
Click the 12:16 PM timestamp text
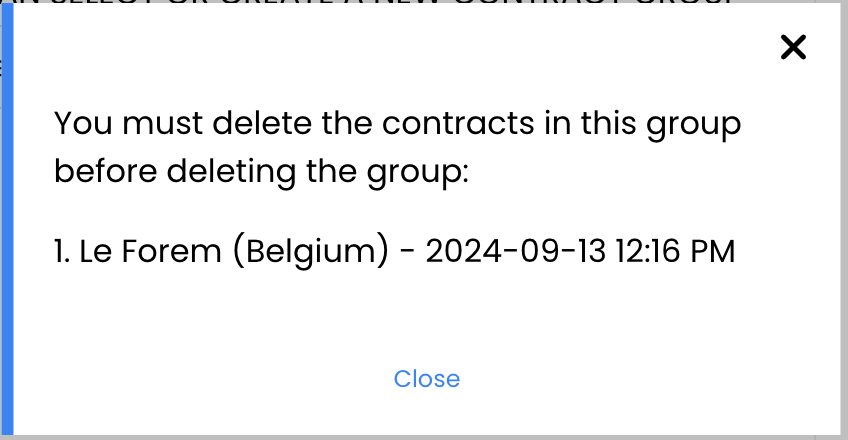pos(675,251)
